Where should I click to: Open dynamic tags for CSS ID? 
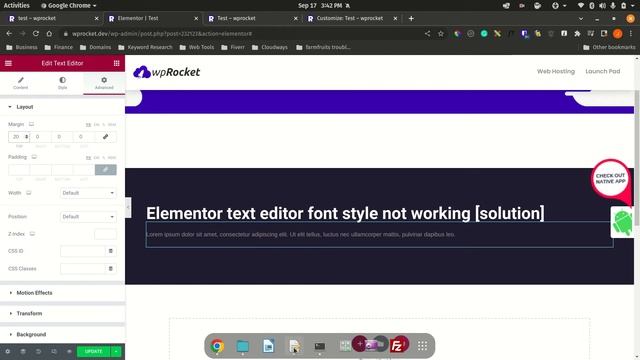pos(111,251)
